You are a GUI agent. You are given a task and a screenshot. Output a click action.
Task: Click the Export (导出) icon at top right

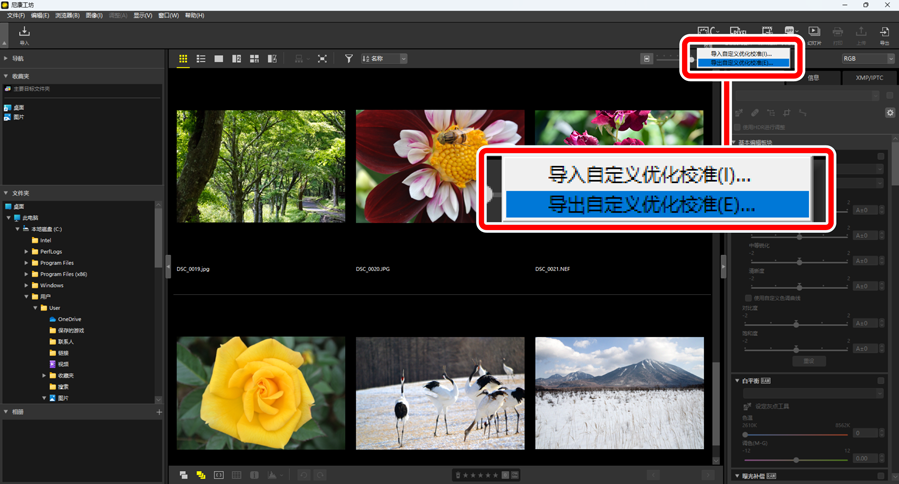pyautogui.click(x=884, y=34)
